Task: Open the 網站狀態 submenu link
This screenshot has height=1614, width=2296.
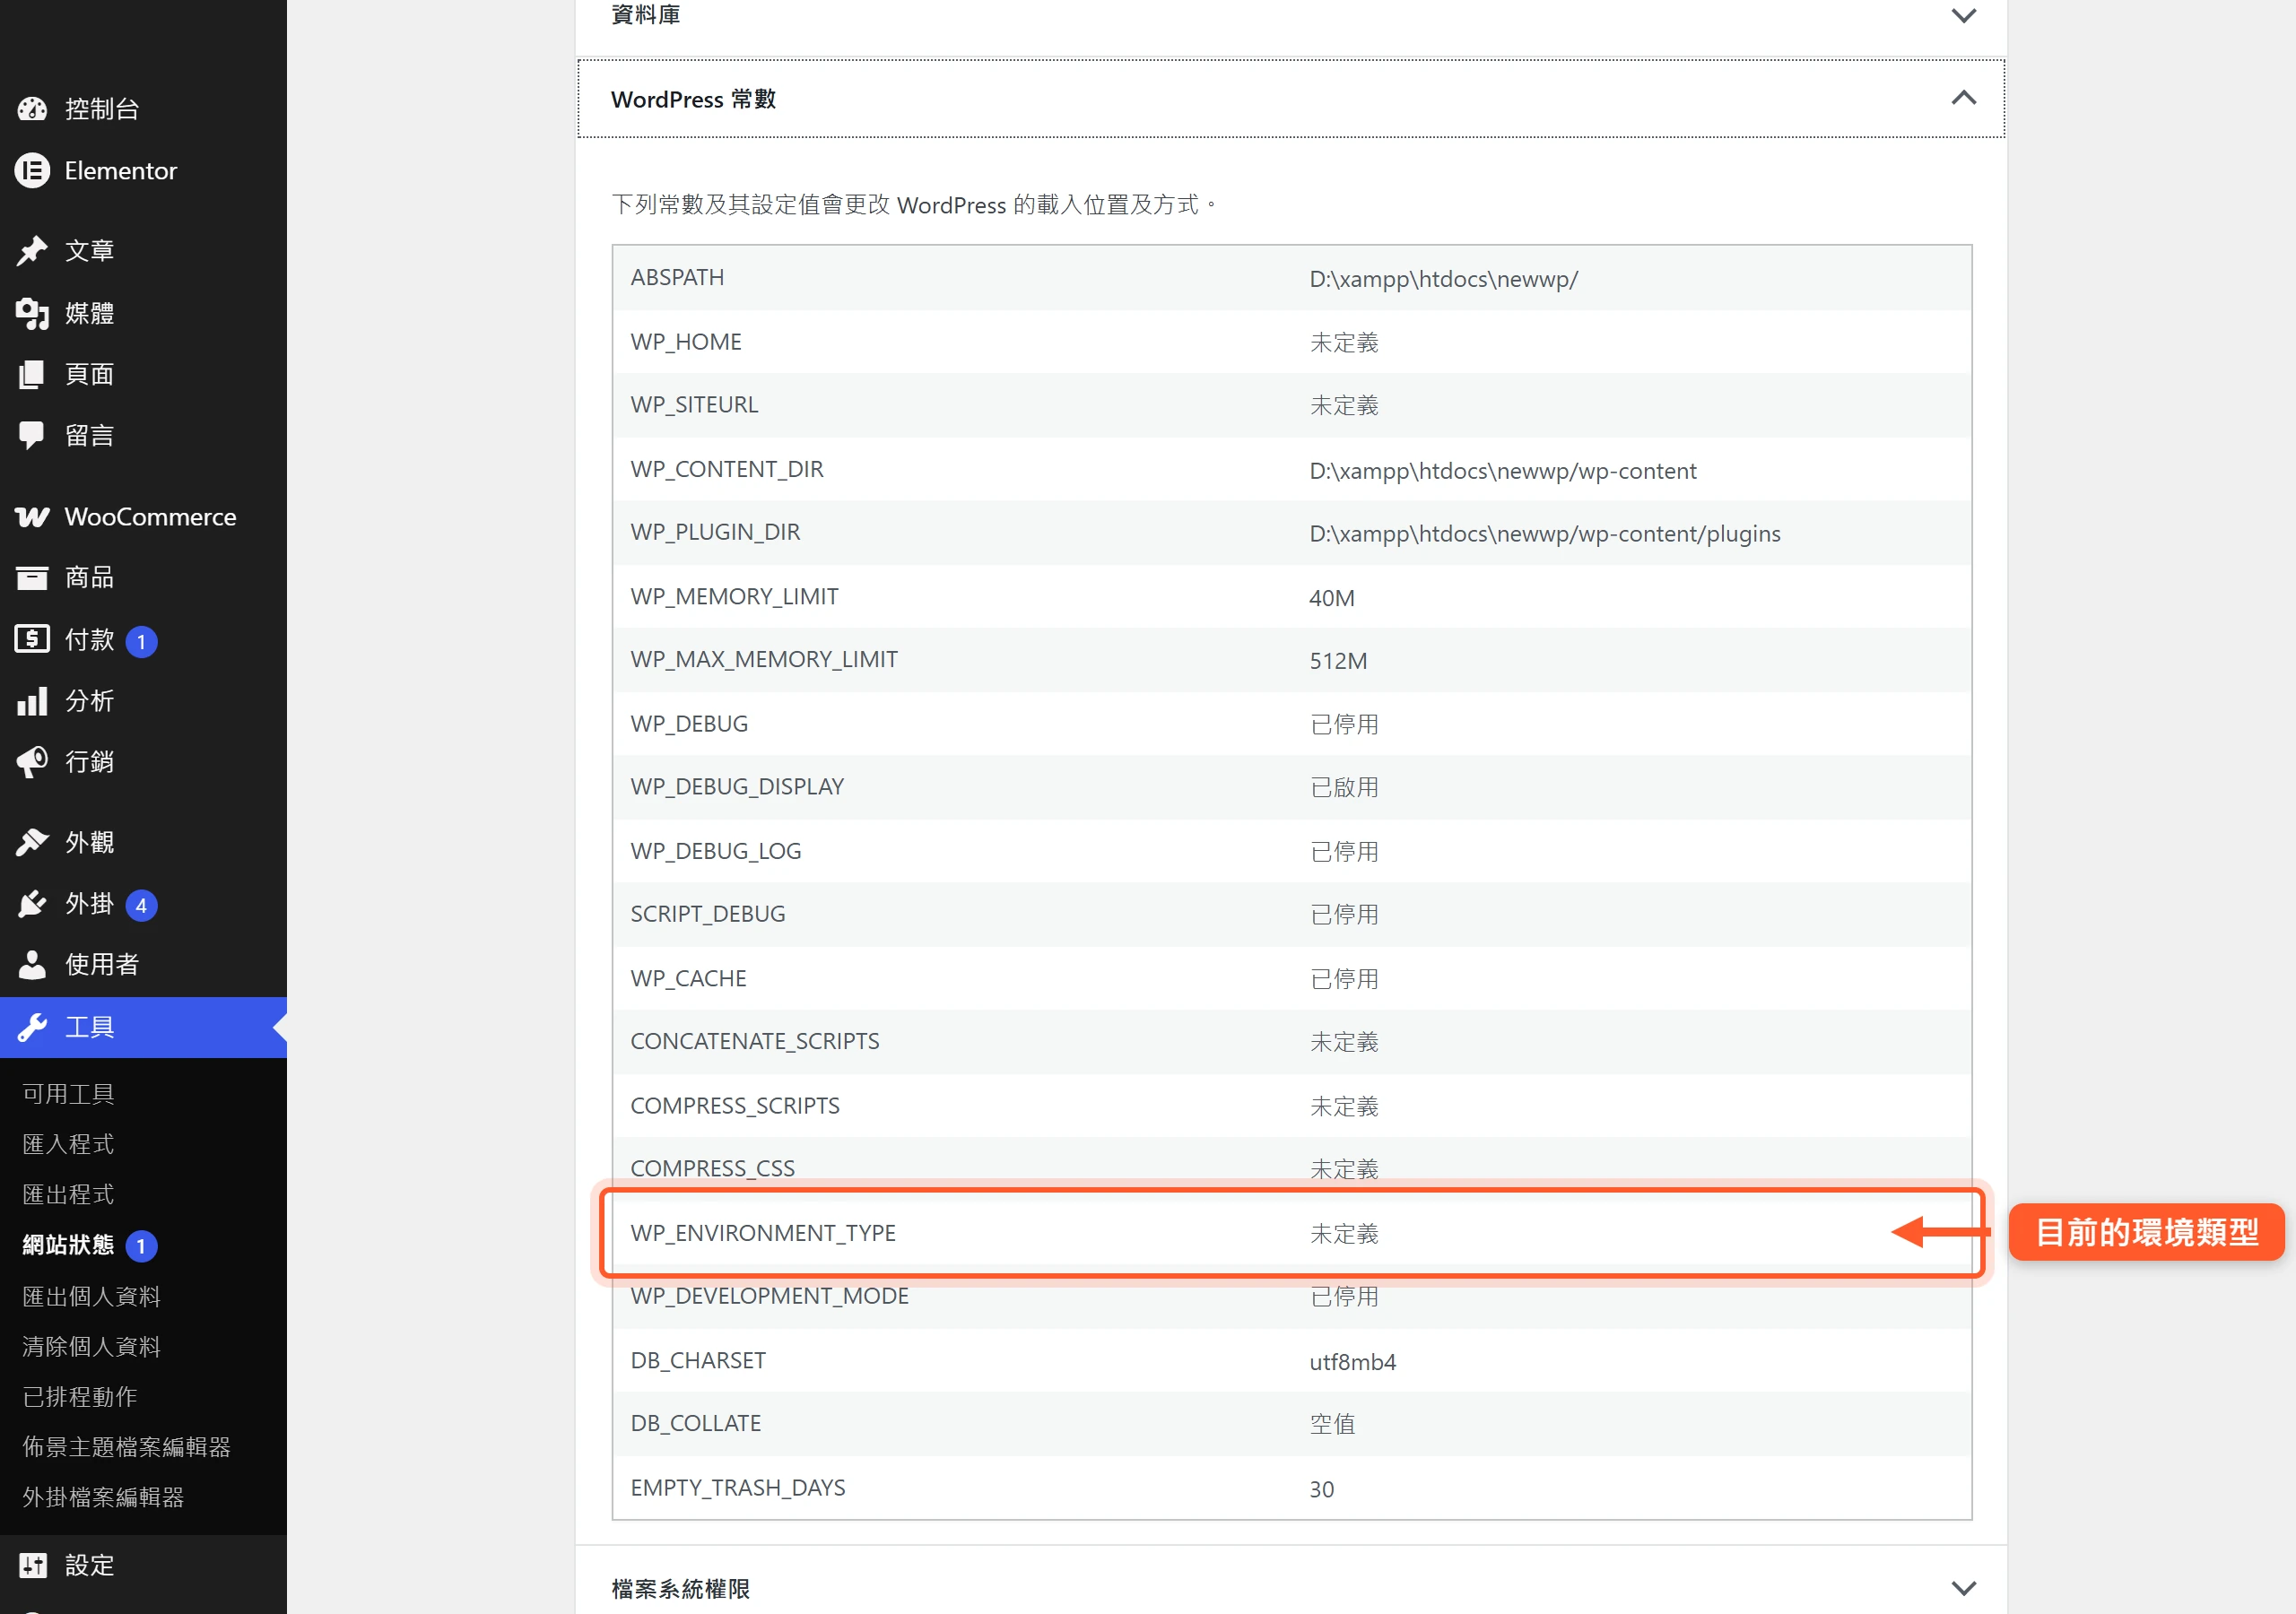Action: 68,1245
